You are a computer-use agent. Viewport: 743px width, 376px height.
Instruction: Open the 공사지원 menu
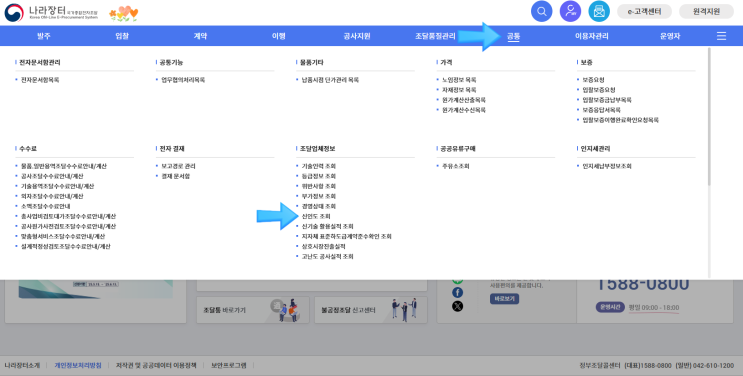pyautogui.click(x=357, y=36)
